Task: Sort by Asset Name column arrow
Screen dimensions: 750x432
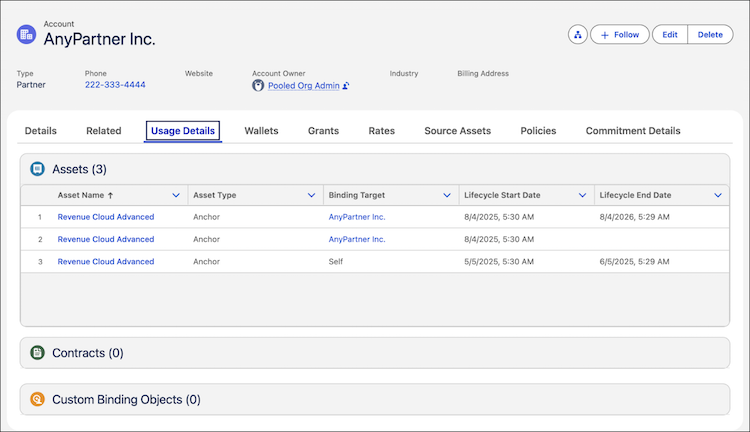Action: (110, 195)
